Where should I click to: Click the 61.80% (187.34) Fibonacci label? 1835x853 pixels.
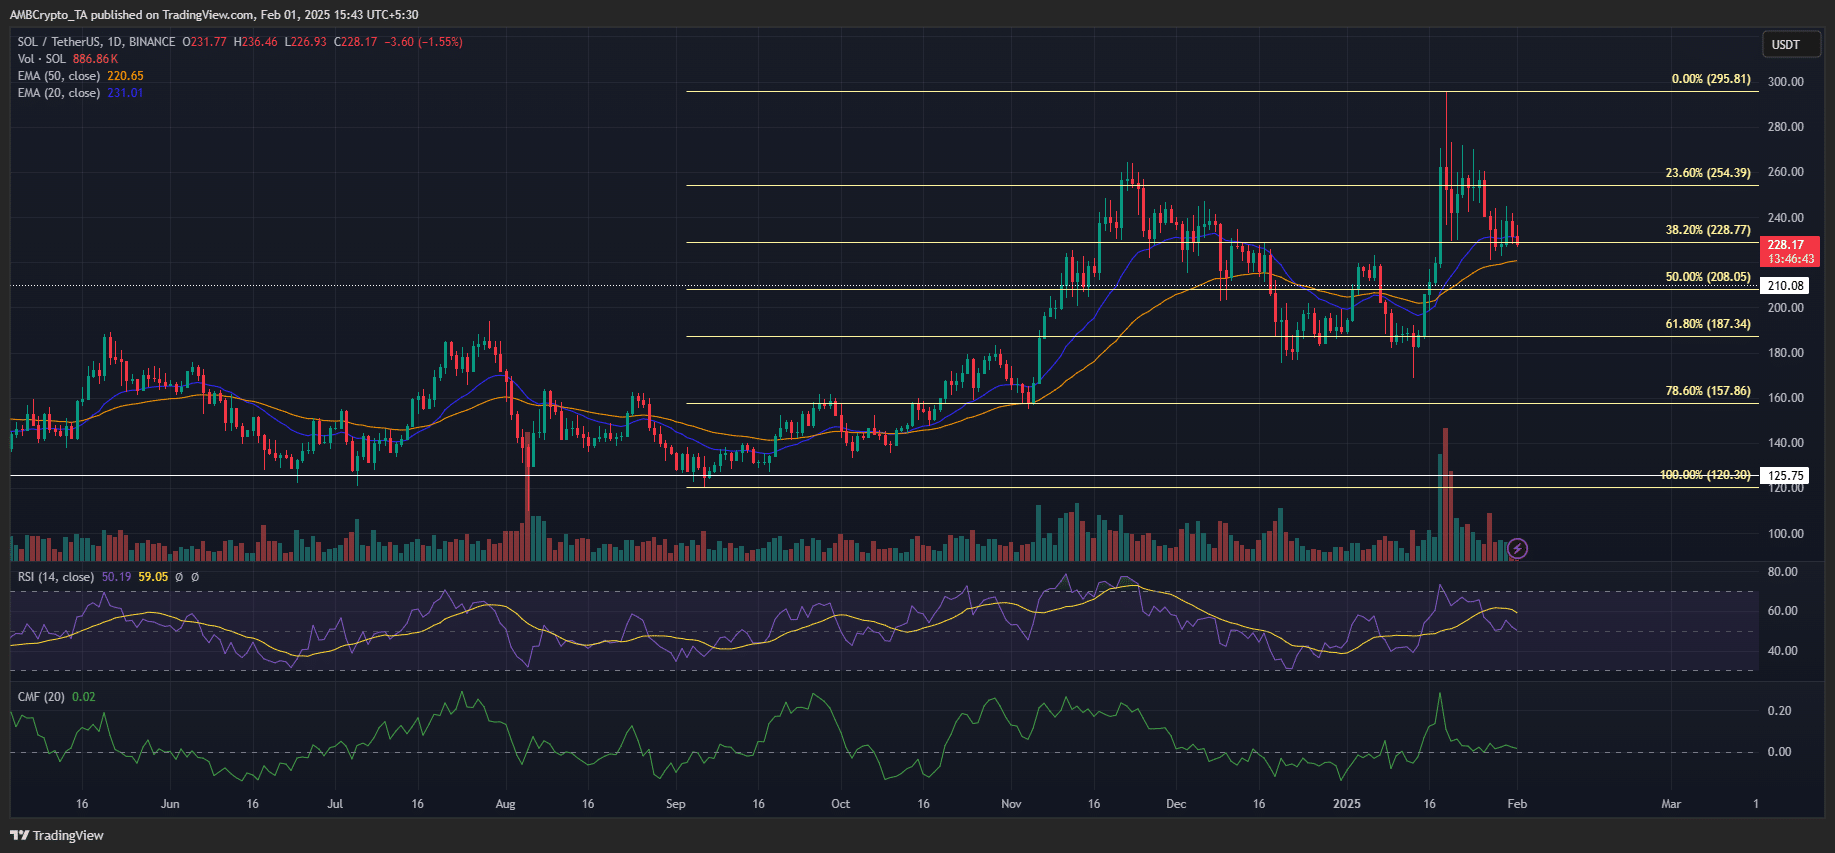[1708, 324]
